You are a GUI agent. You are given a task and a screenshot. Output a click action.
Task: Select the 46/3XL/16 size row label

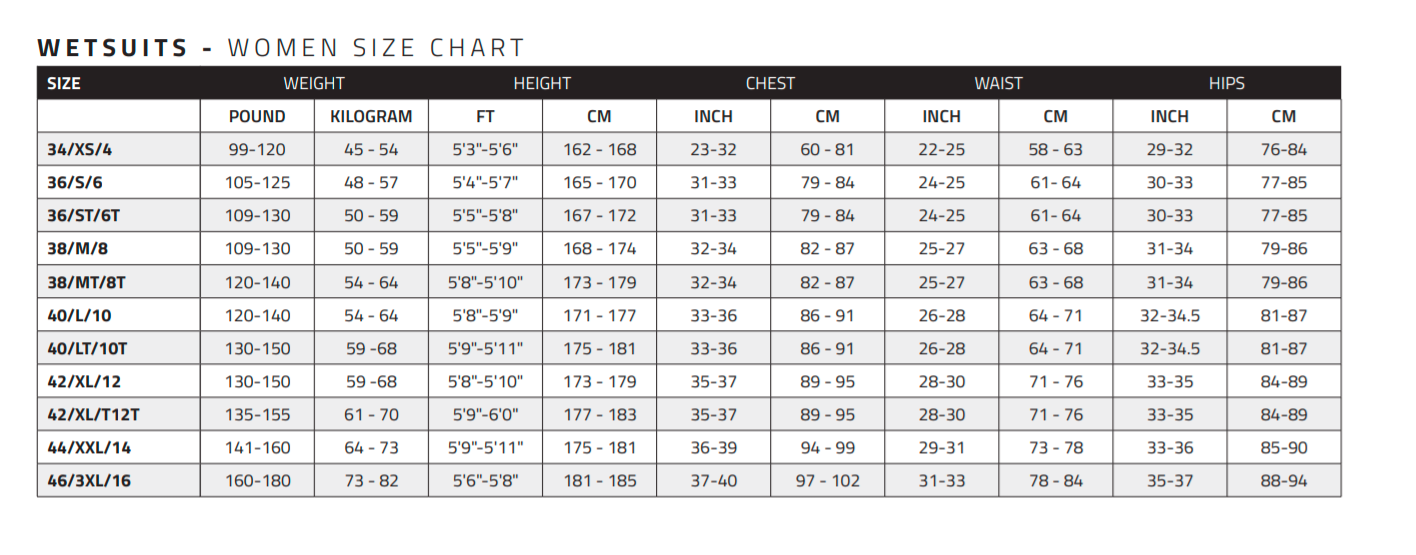[89, 481]
